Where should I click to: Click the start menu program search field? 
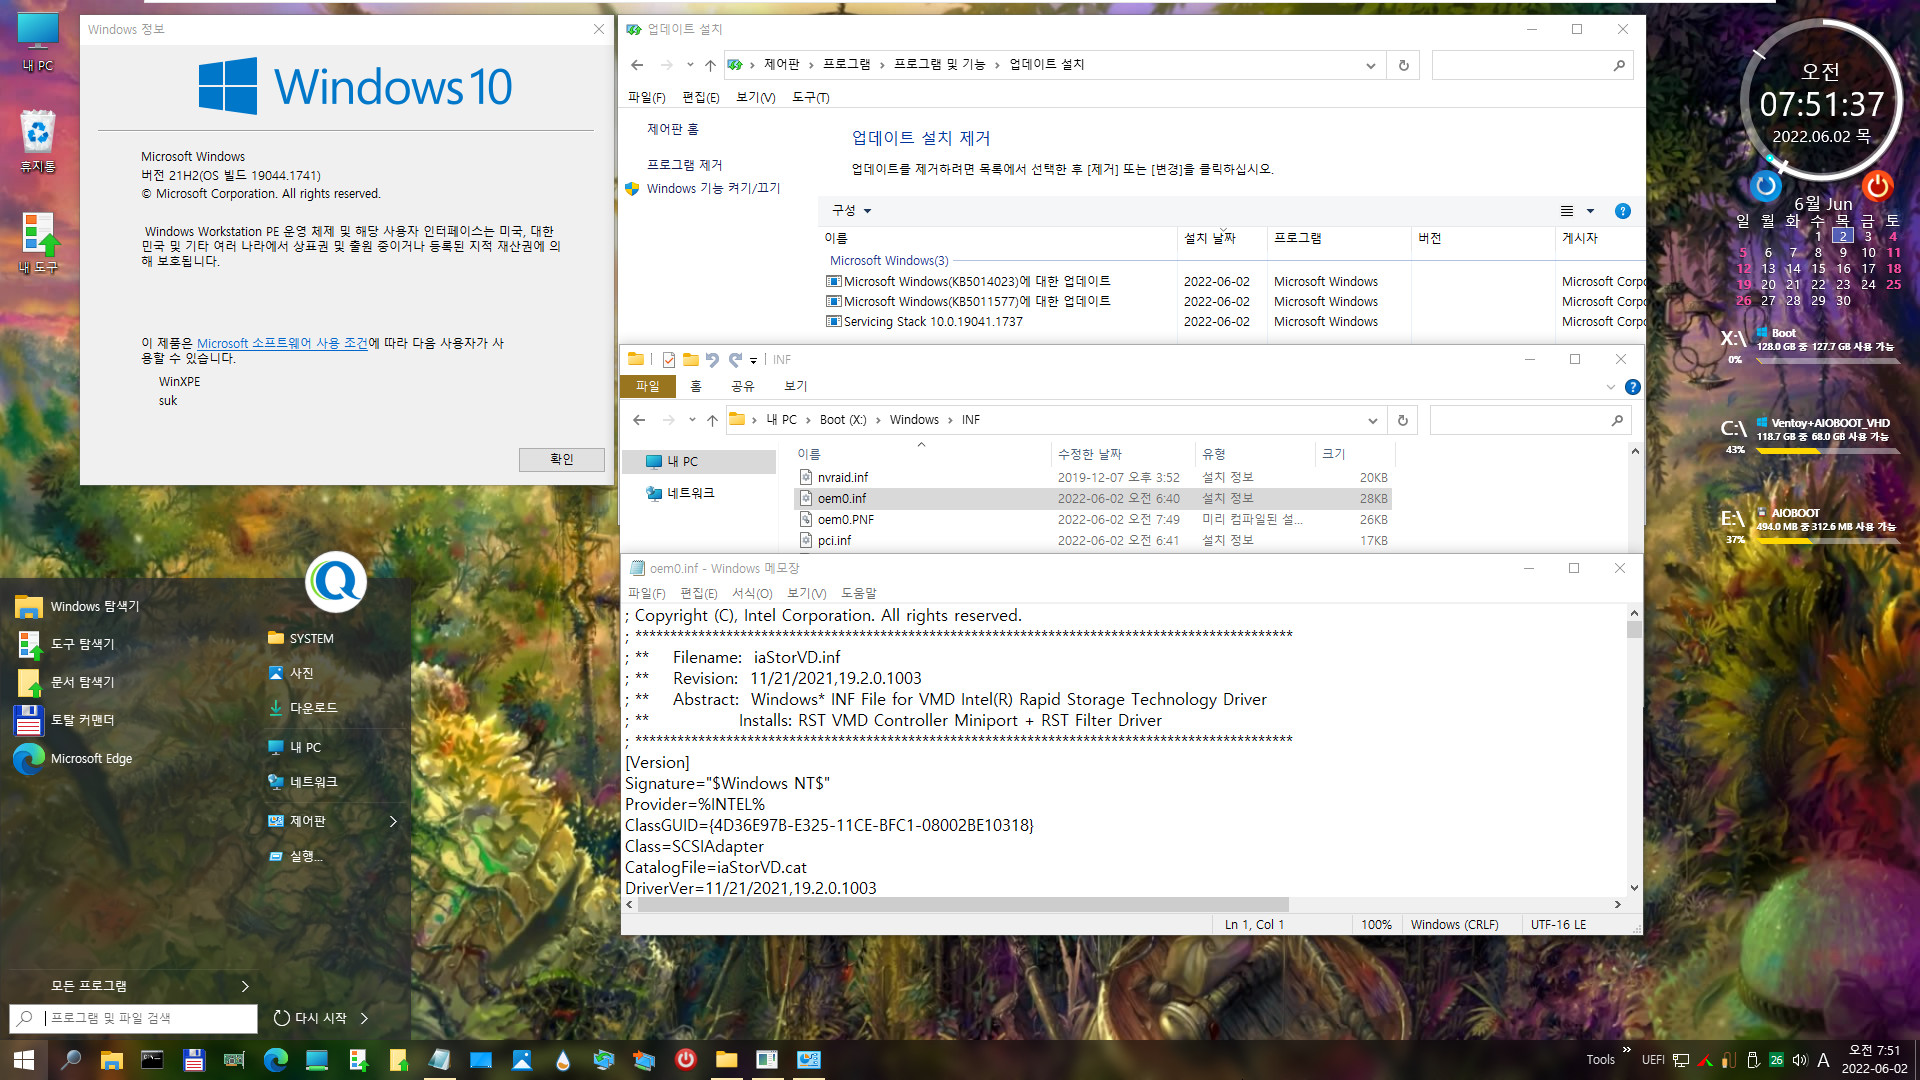pos(133,1018)
